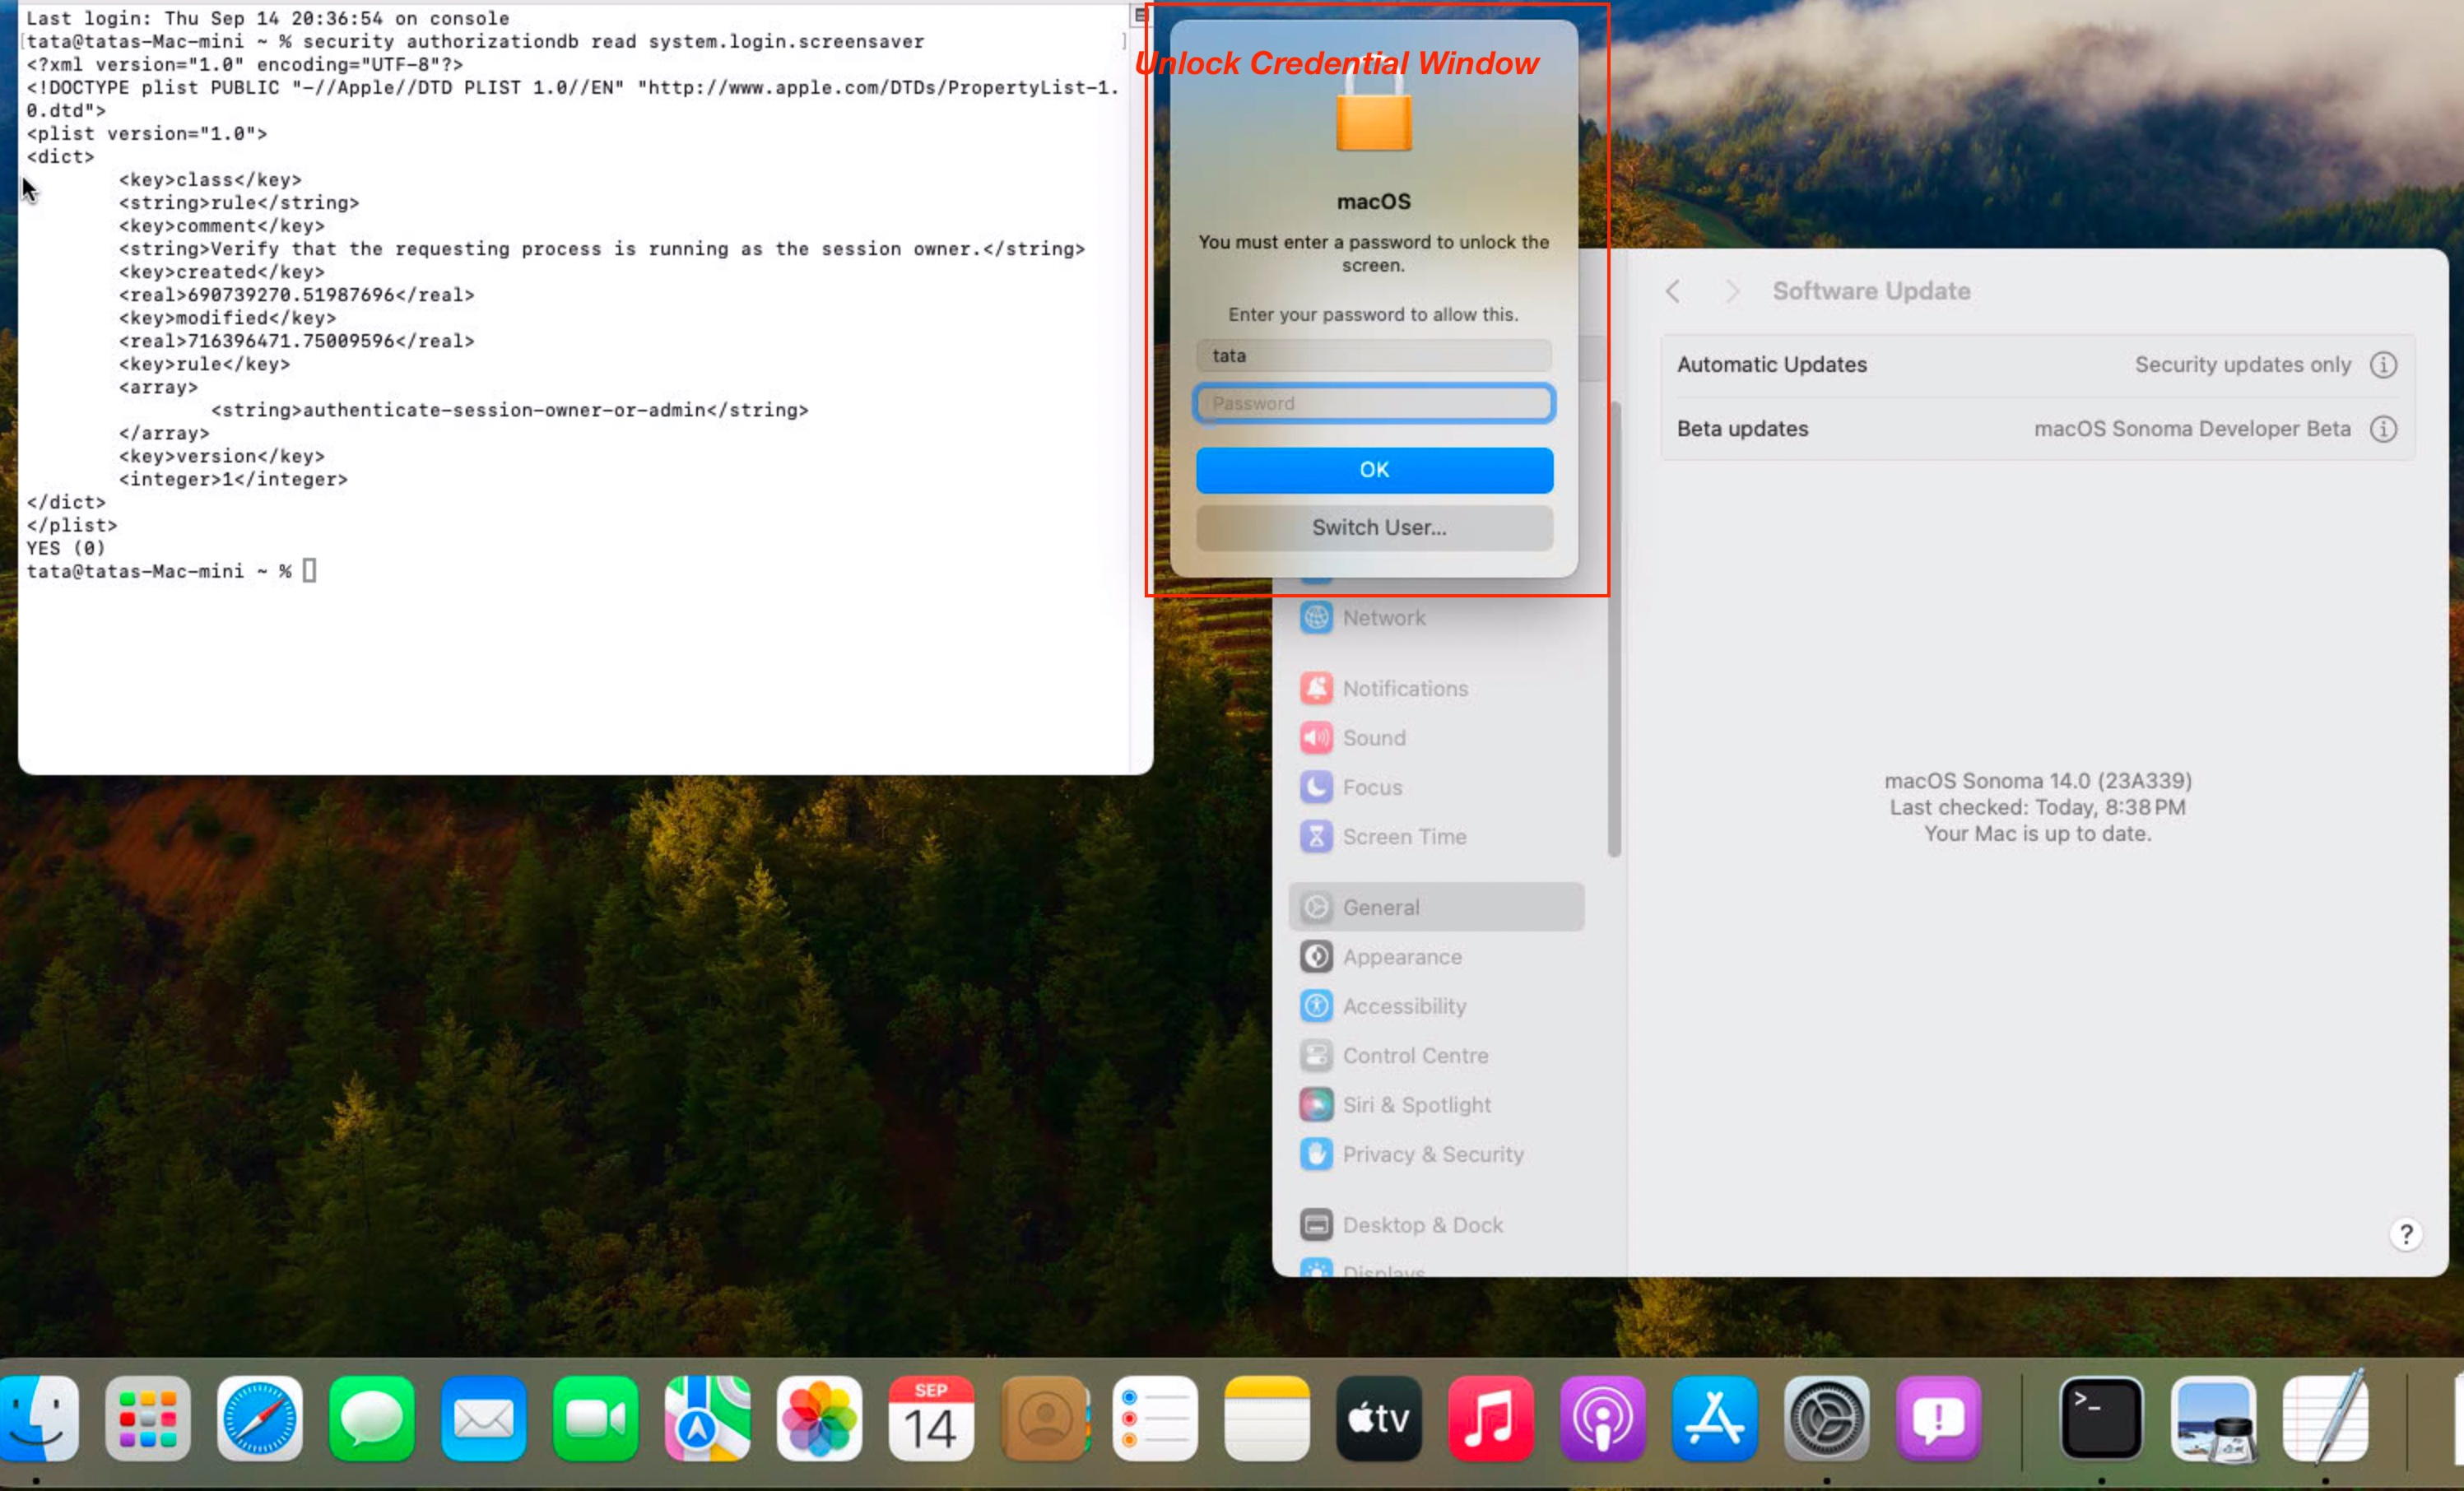Select Siri & Spotlight in sidebar
This screenshot has width=2464, height=1491.
(1436, 1105)
